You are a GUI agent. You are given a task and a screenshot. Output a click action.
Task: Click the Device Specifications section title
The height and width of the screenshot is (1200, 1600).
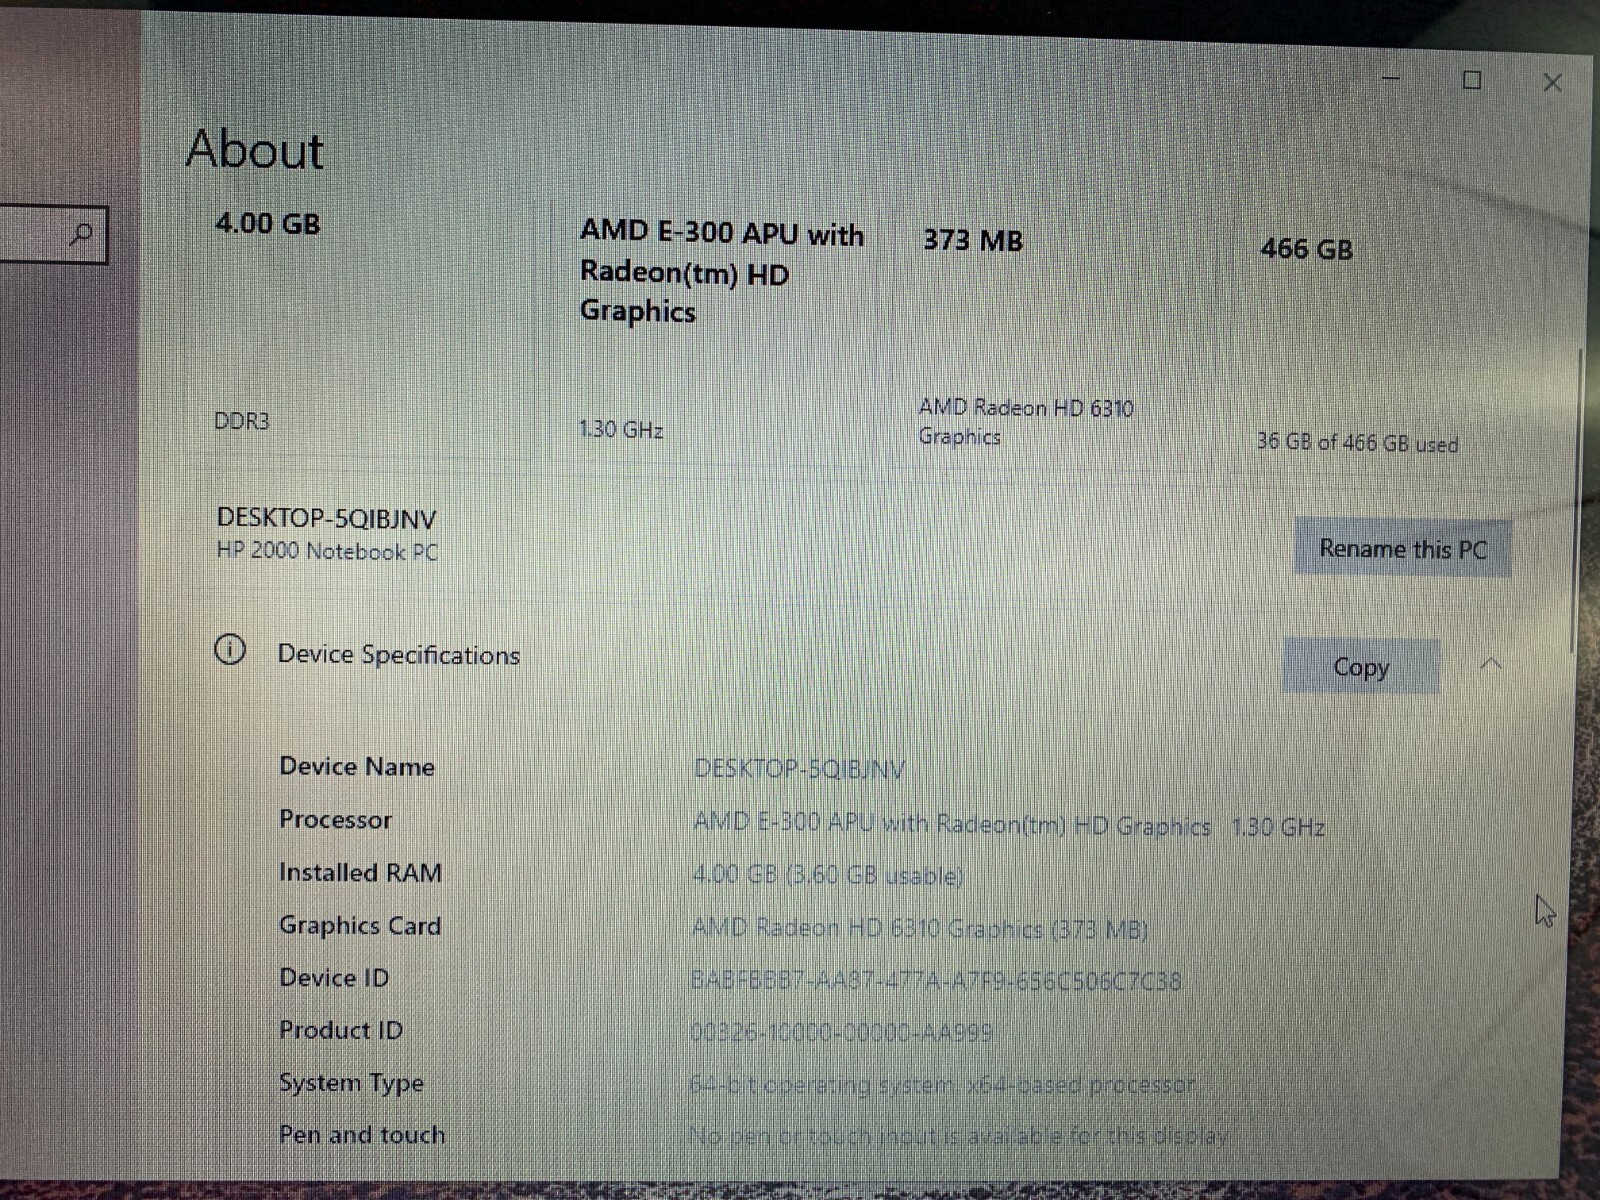398,655
